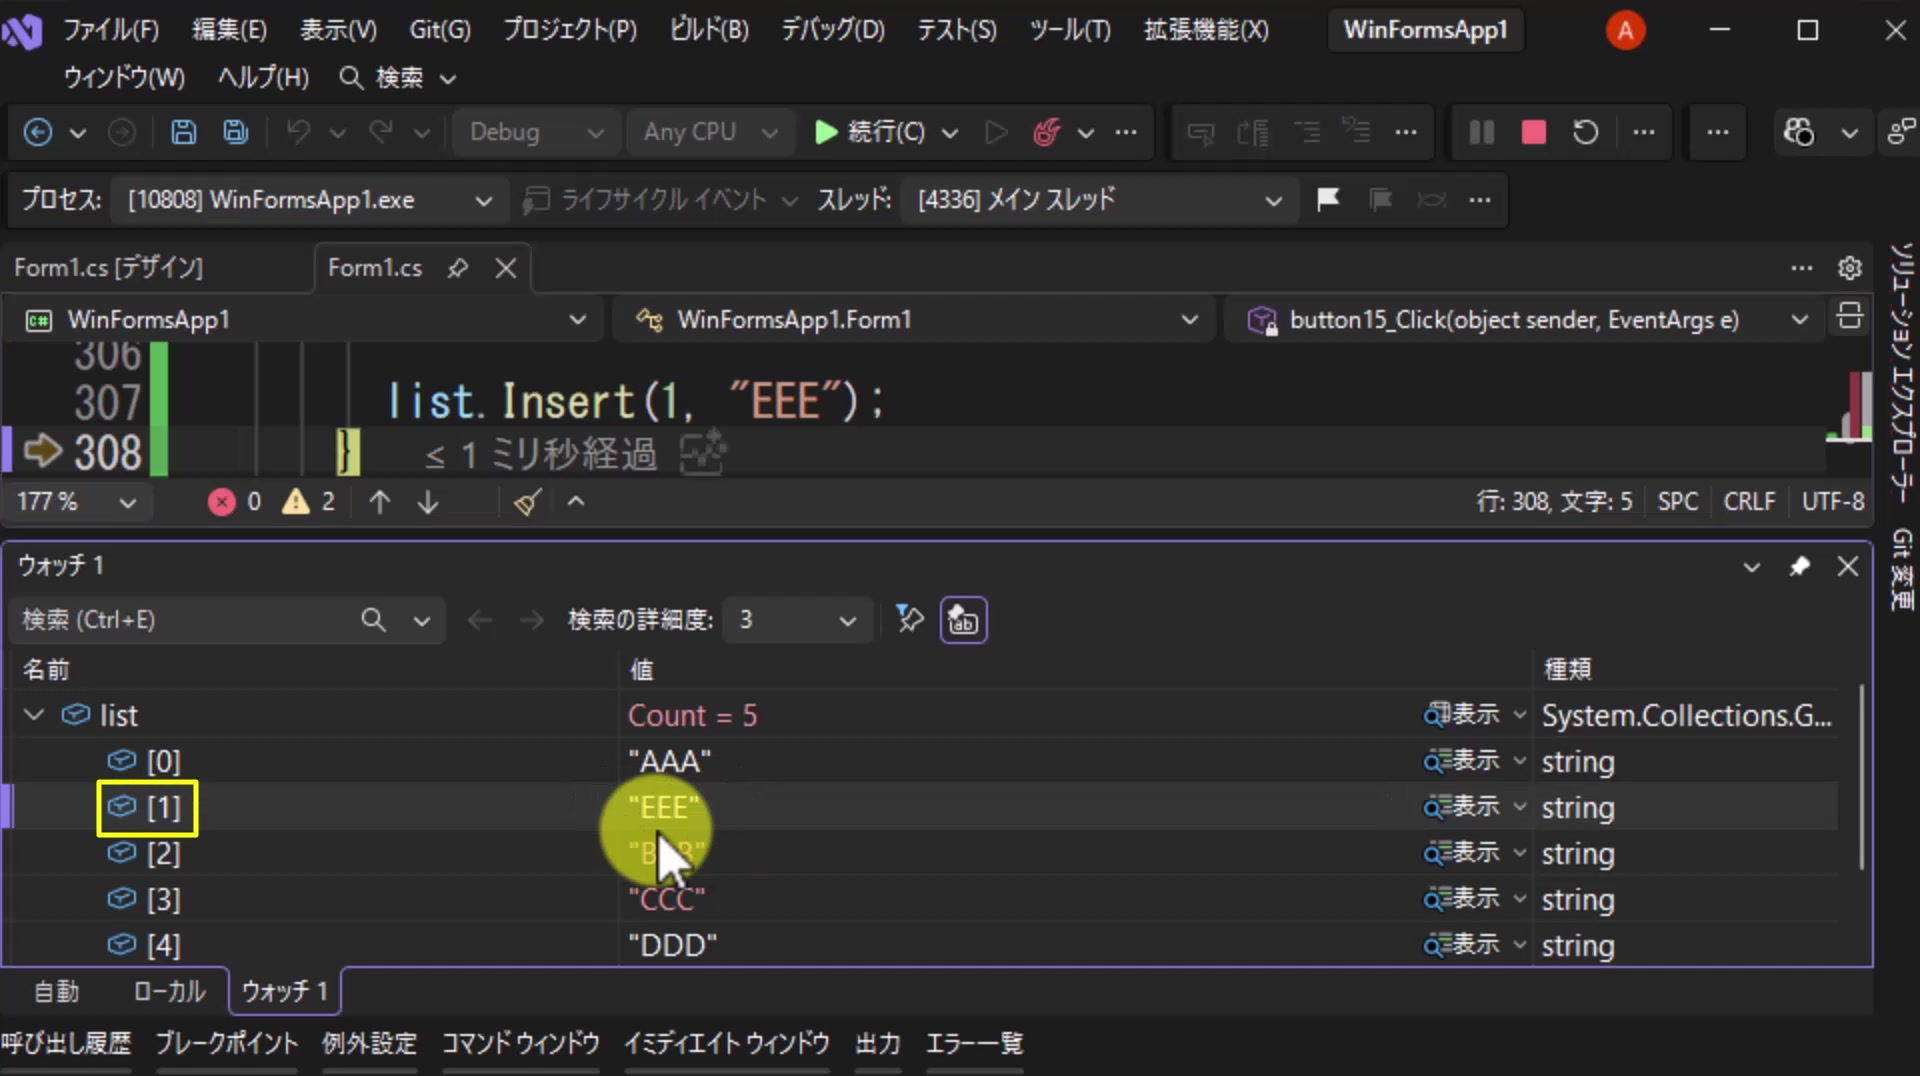The height and width of the screenshot is (1076, 1920).
Task: Click the code cleanup broom icon
Action: (x=527, y=502)
